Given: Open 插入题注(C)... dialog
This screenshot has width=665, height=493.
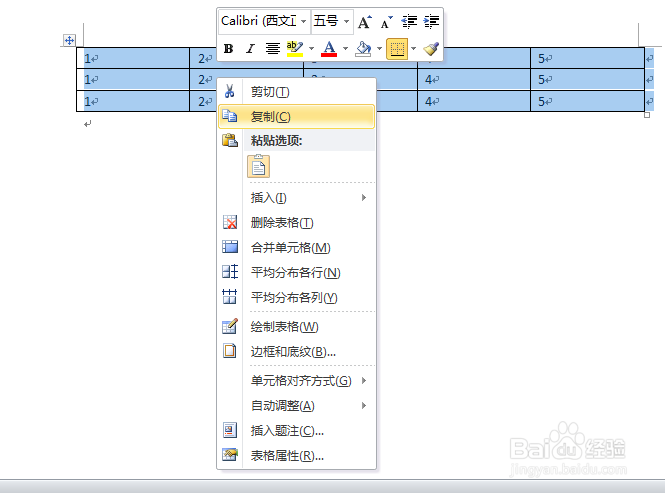Looking at the screenshot, I should click(x=296, y=431).
